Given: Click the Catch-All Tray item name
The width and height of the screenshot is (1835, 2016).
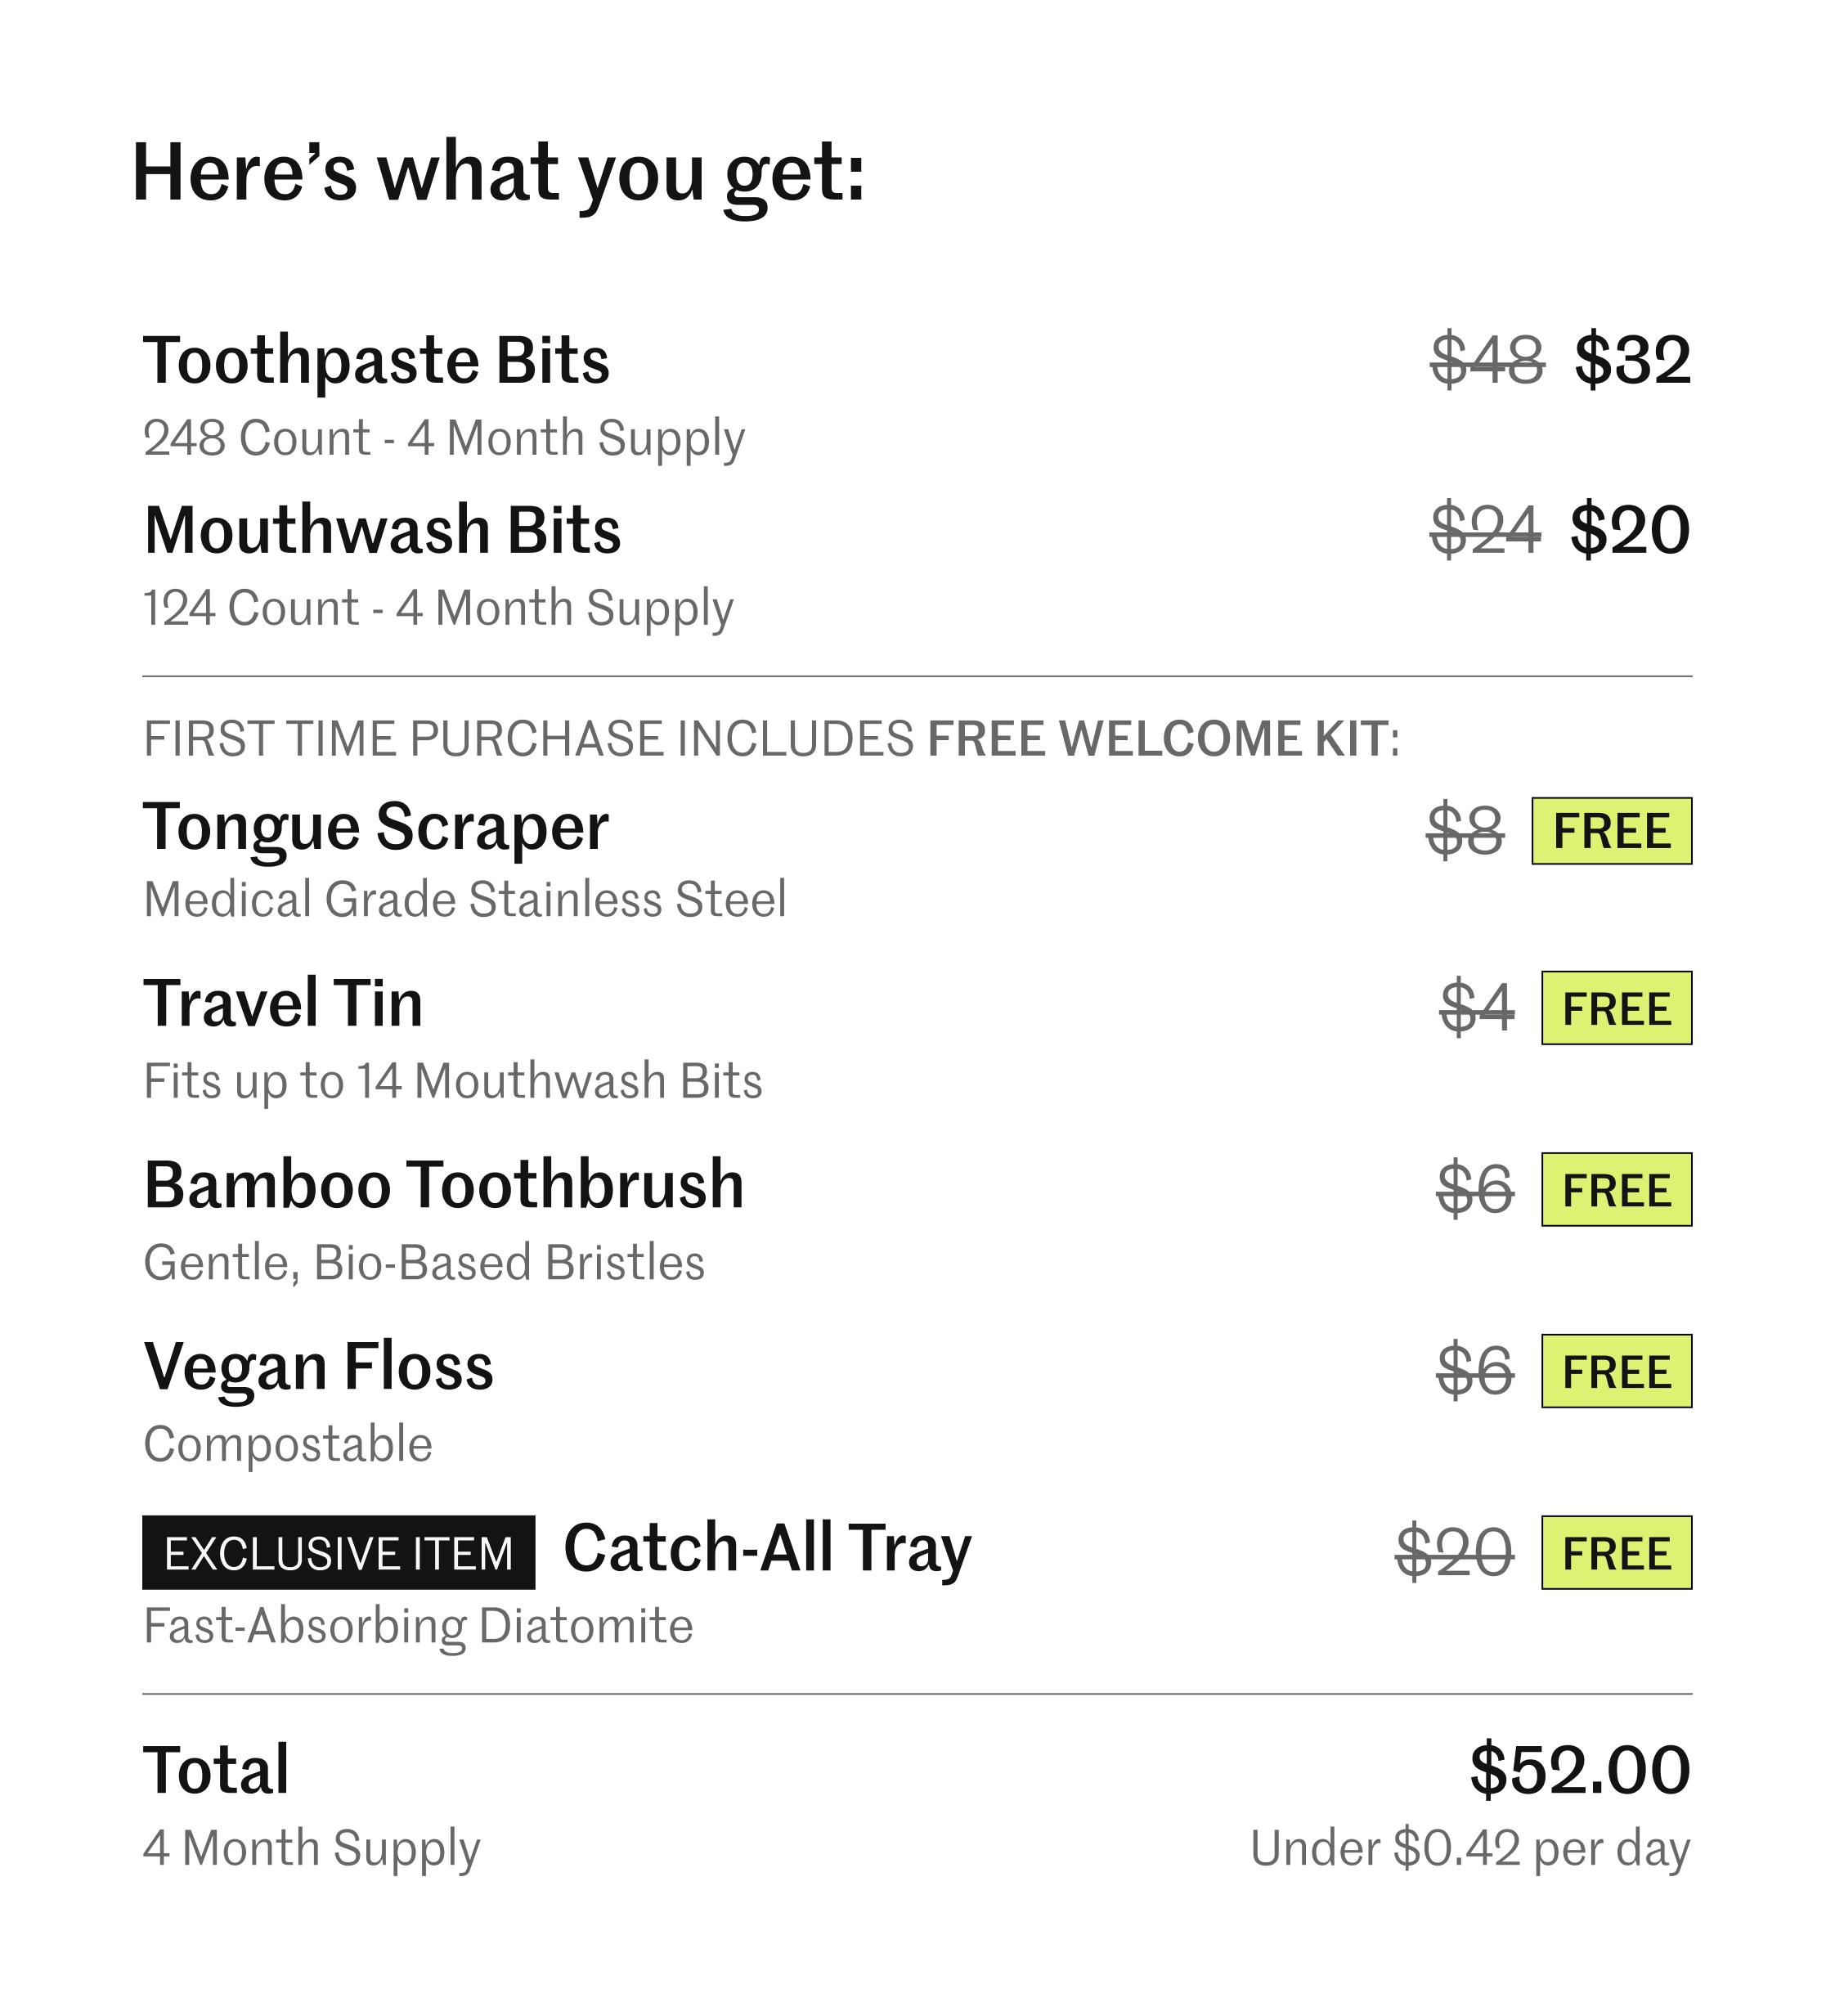Looking at the screenshot, I should (x=767, y=1548).
